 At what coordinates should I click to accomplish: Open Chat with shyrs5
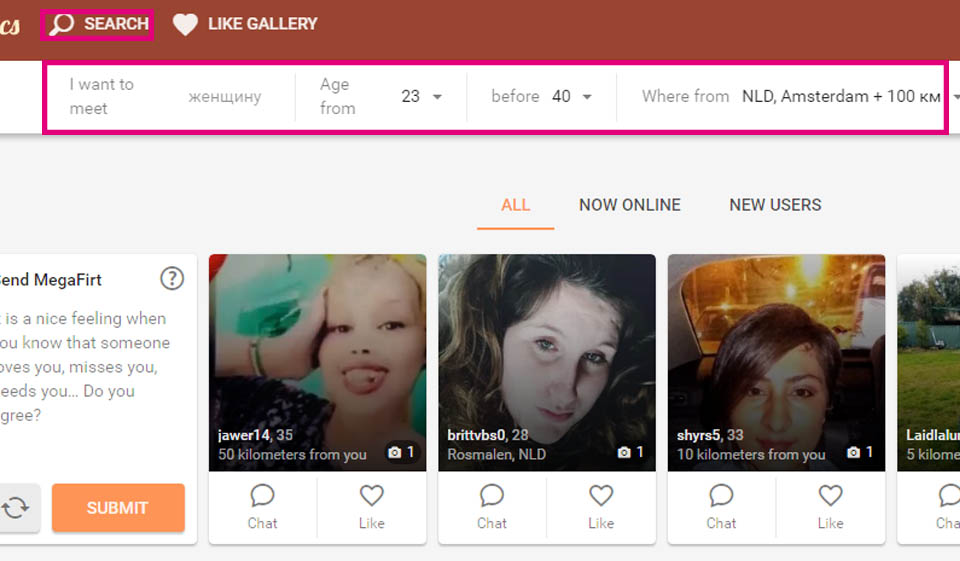[721, 506]
